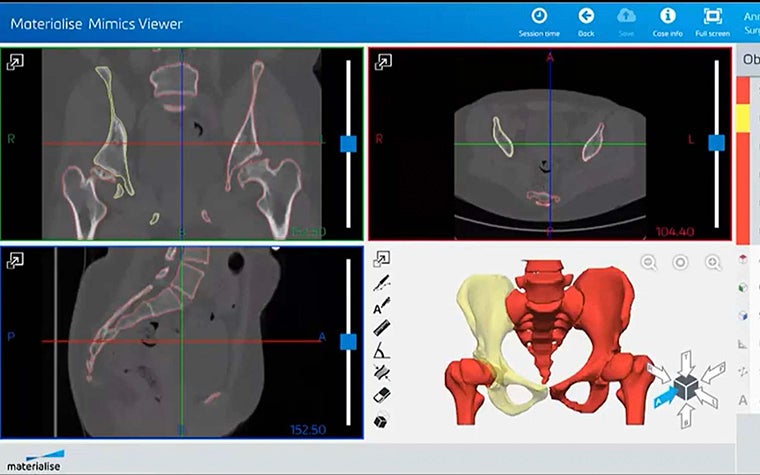
Task: Click the measurements icon in the right panel
Action: 743,344
